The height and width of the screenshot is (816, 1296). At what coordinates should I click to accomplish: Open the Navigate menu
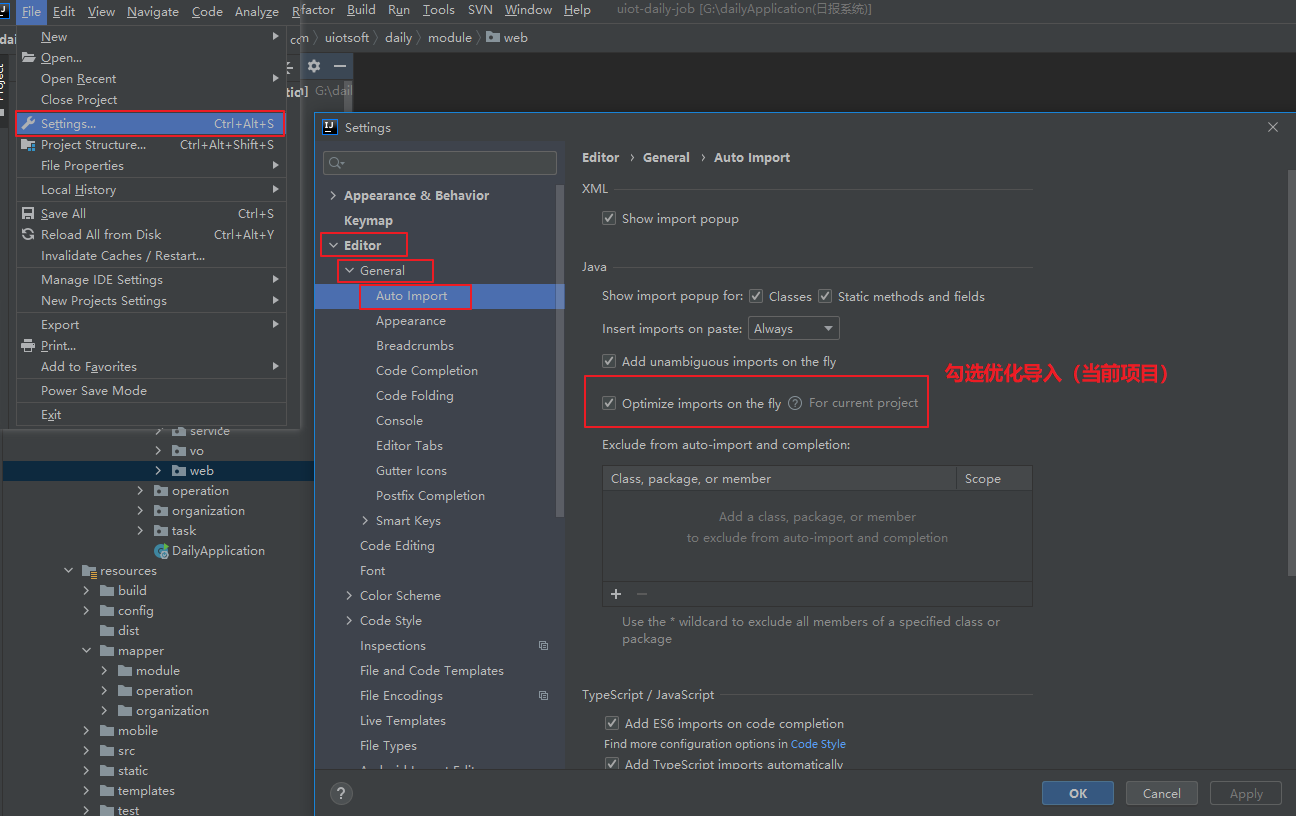point(152,11)
